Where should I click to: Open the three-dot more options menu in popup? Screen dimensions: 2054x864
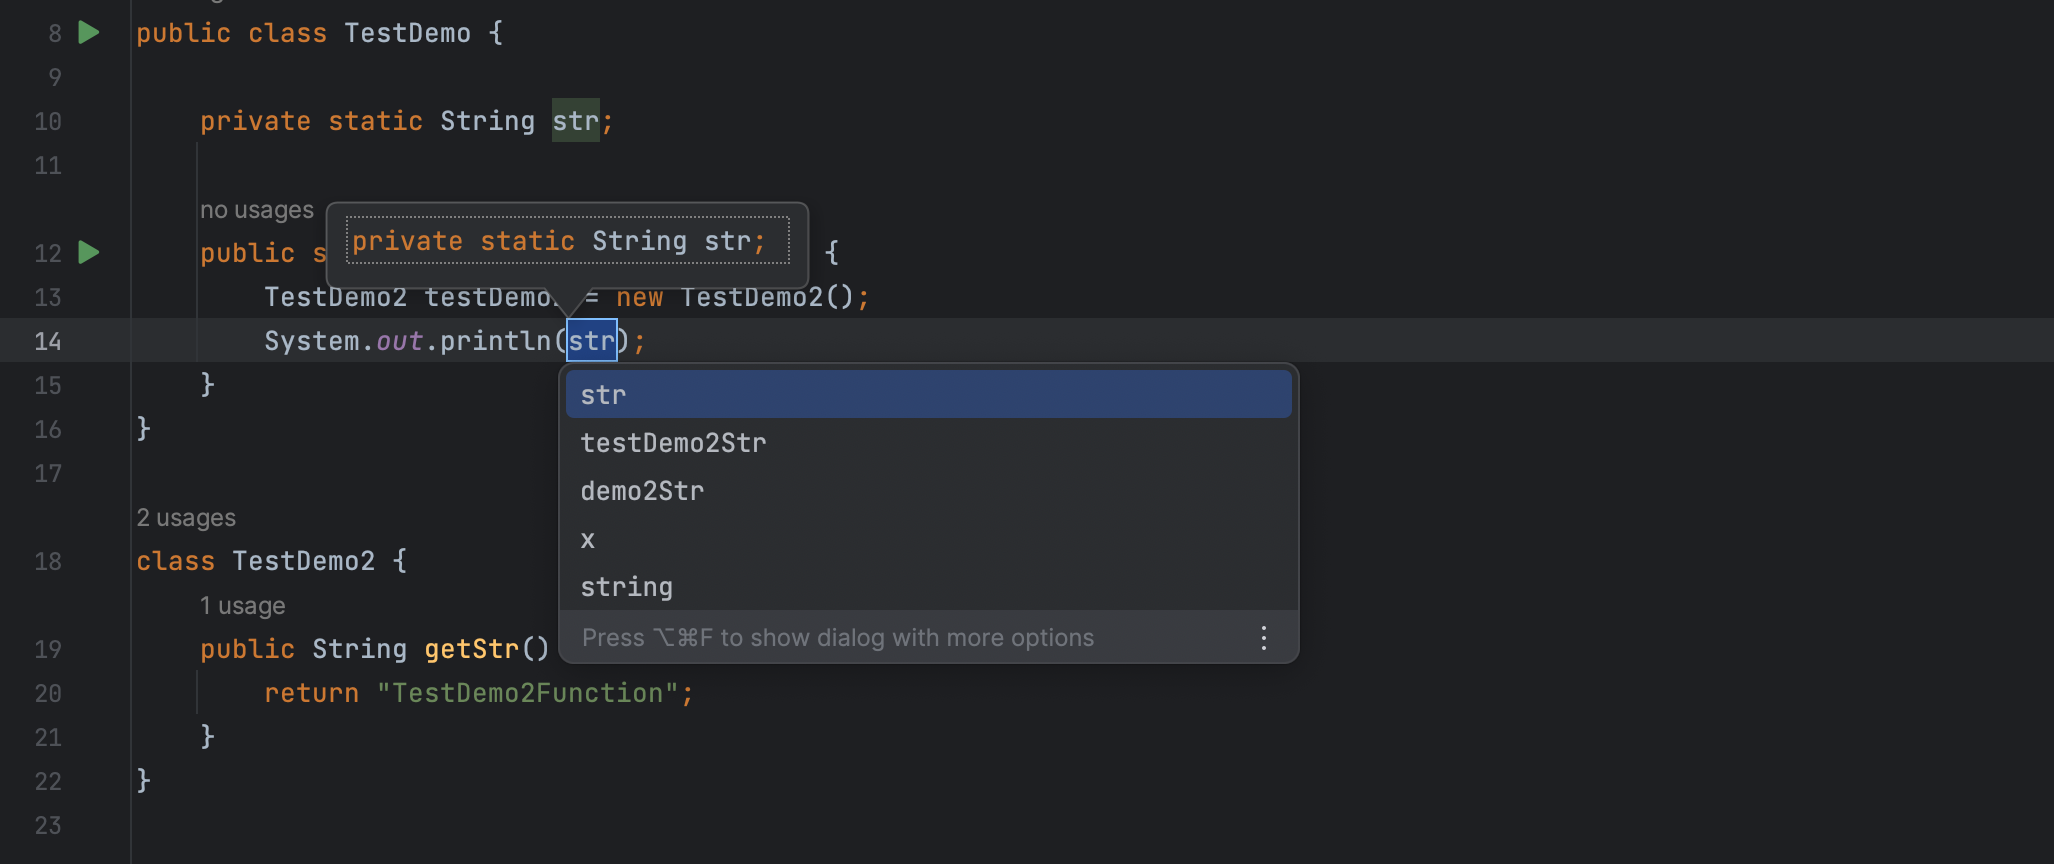tap(1264, 638)
